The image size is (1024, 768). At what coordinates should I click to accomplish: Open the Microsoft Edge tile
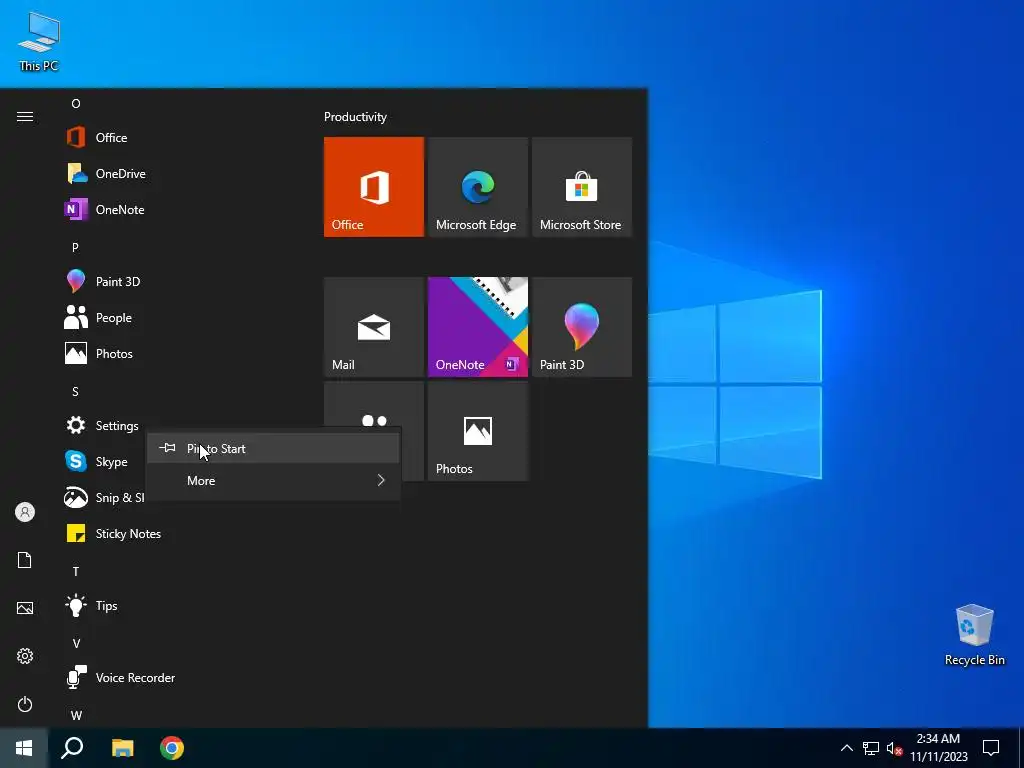477,187
